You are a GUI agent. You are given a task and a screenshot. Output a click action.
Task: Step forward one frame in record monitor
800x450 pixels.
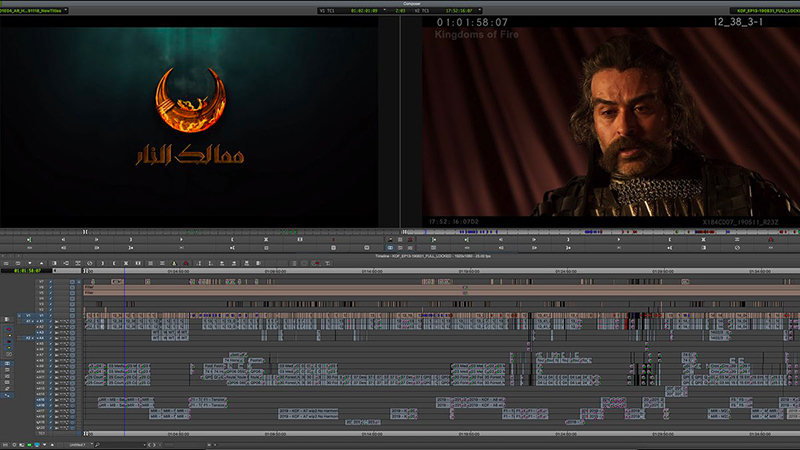point(534,239)
